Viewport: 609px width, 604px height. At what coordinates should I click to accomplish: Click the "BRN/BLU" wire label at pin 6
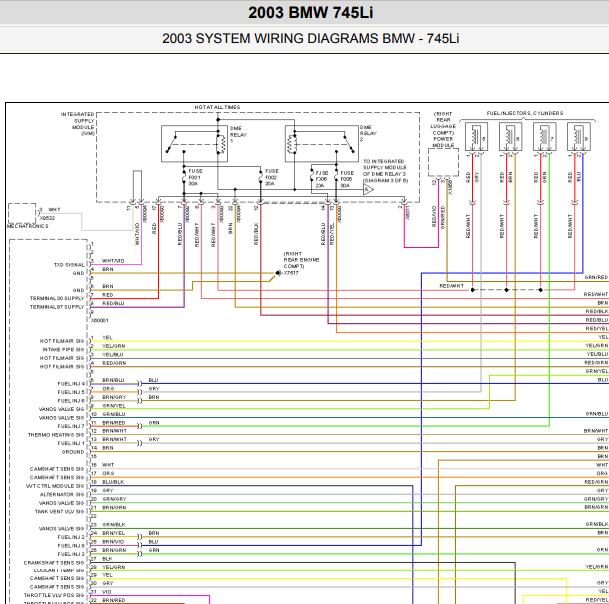(113, 380)
